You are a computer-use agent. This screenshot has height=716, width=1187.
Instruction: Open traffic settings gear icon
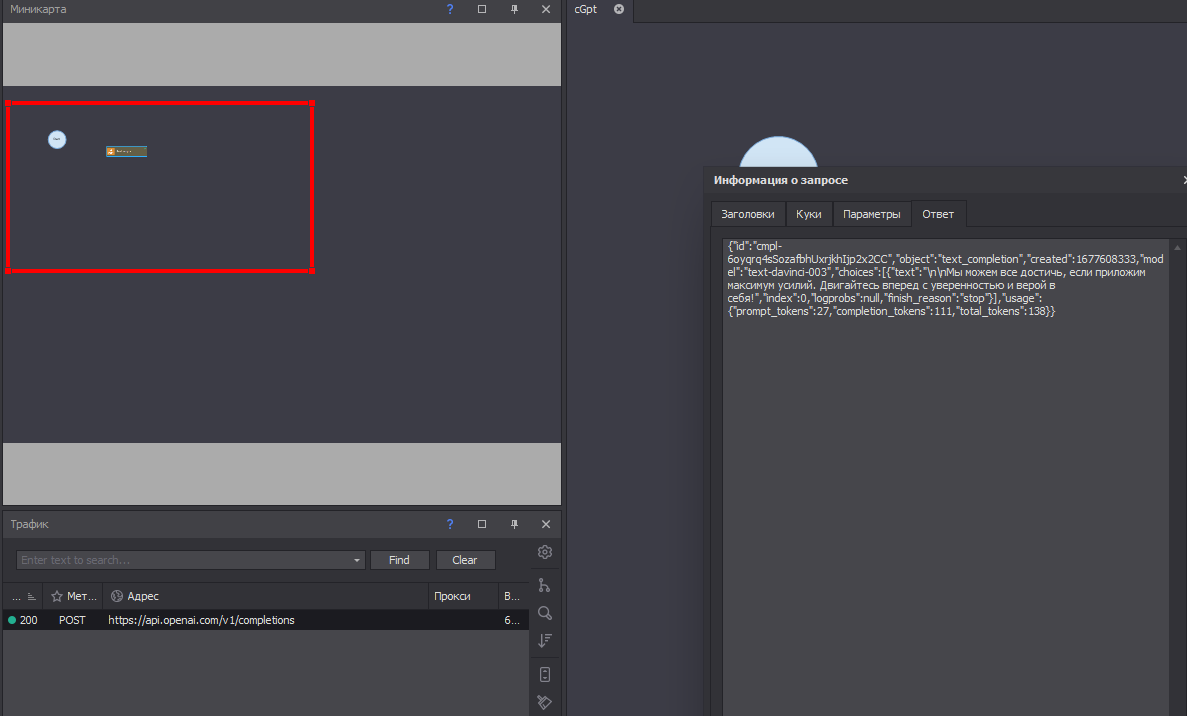[x=545, y=552]
